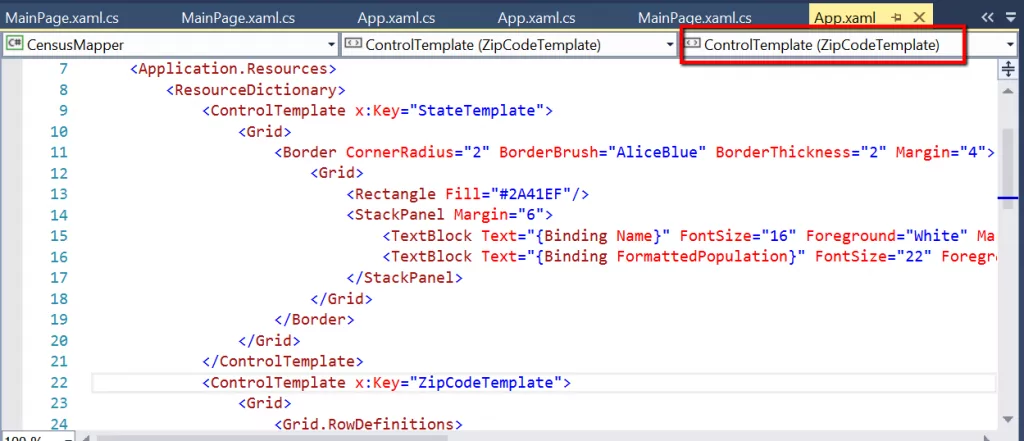1024x441 pixels.
Task: Switch to the first App.xaml.cs tab
Action: pos(397,18)
